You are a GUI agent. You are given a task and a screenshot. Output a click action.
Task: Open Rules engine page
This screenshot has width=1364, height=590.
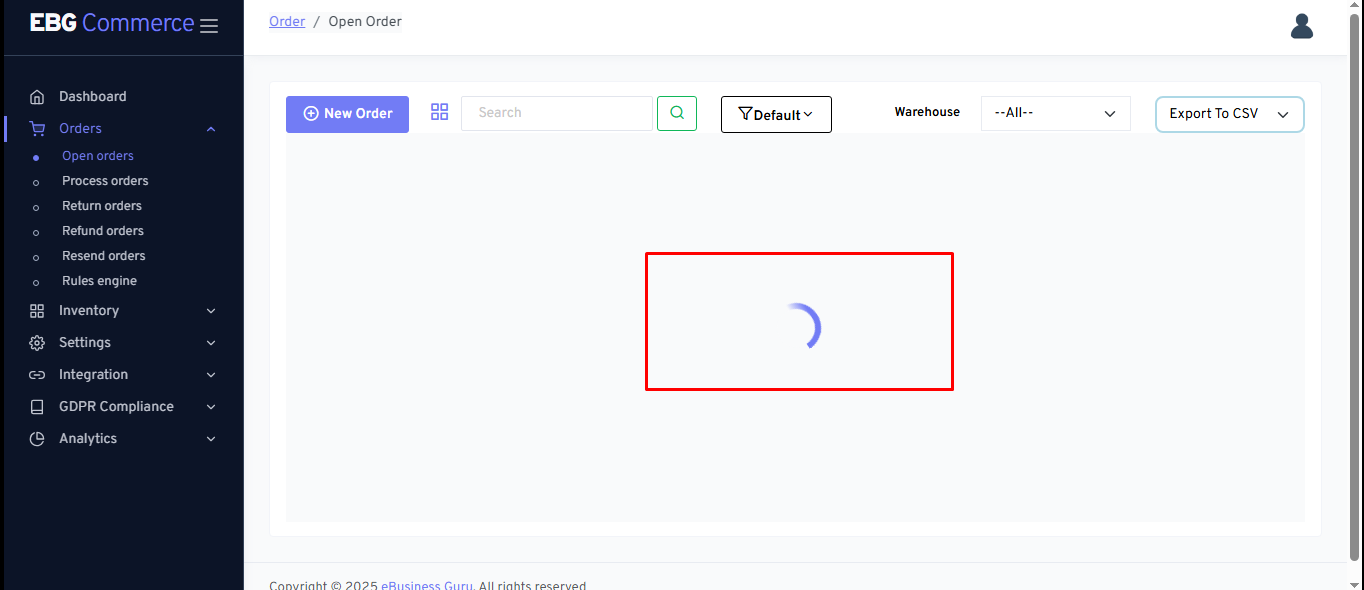coord(99,281)
